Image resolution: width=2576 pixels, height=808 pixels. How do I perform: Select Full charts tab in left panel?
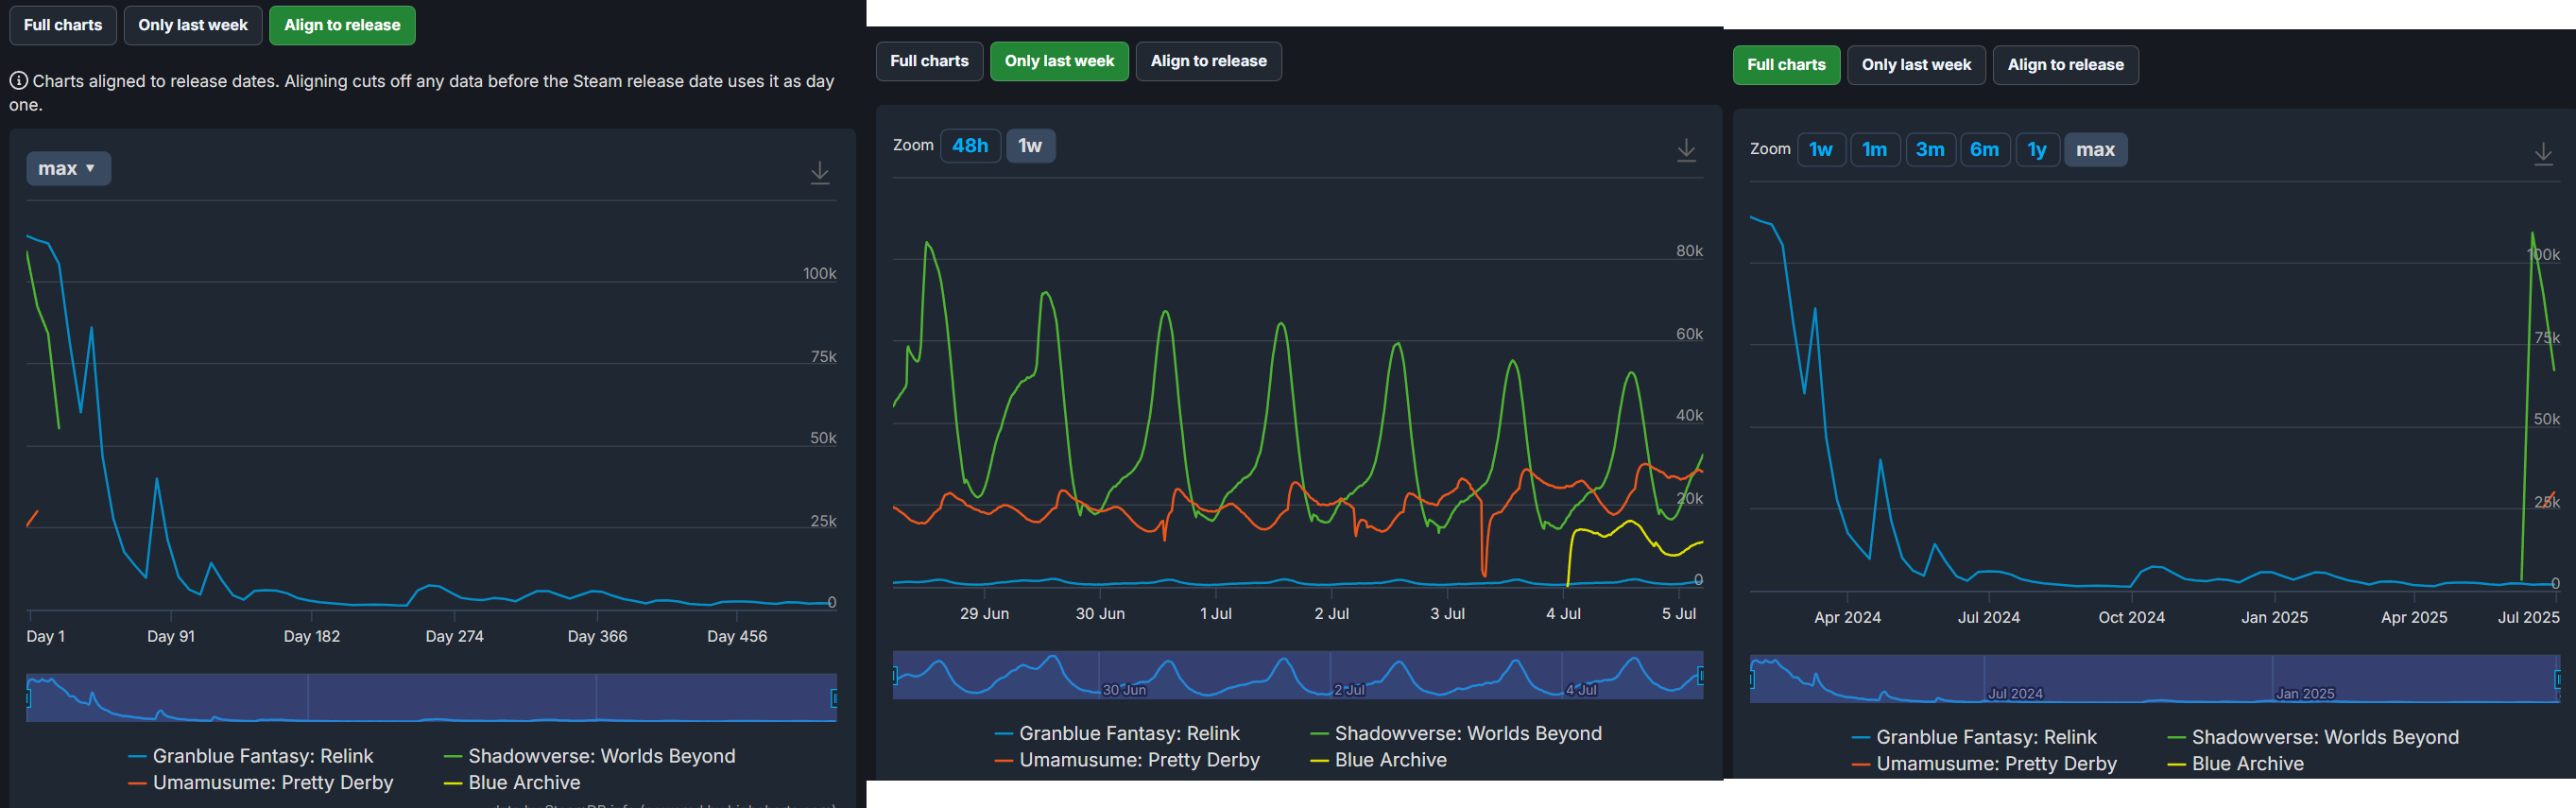pos(63,25)
